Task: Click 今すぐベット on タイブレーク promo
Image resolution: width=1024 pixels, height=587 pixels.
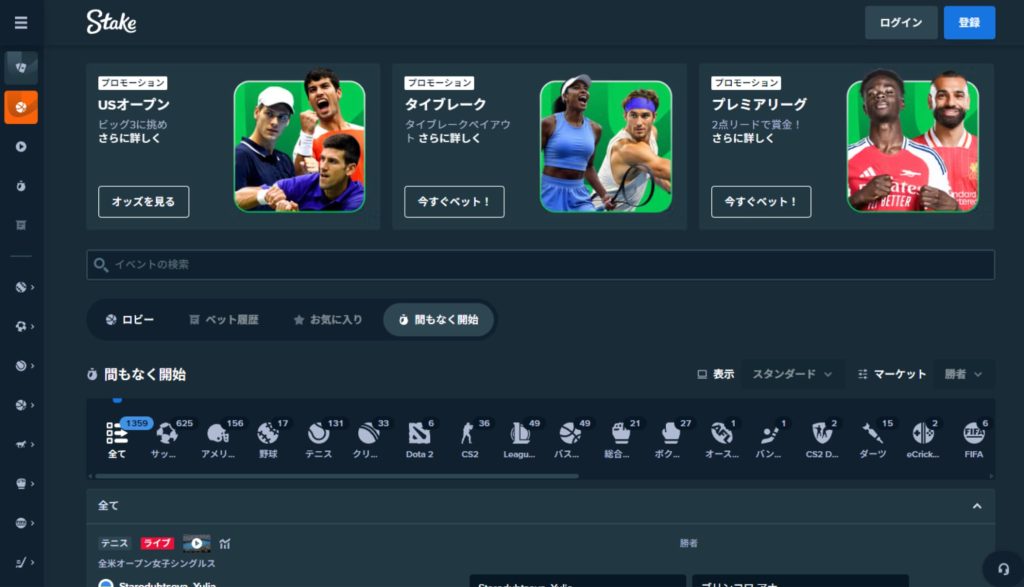Action: click(x=454, y=202)
